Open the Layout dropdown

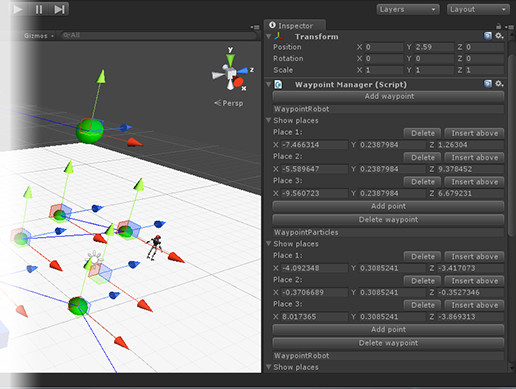pos(478,9)
